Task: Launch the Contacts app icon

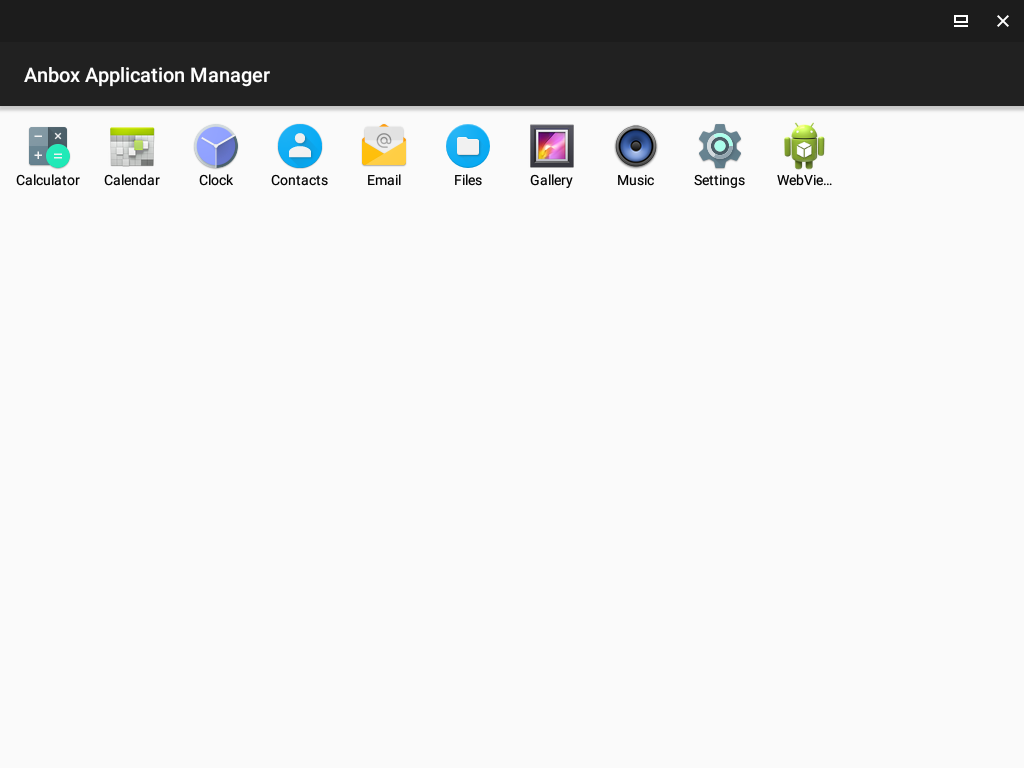Action: pos(300,146)
